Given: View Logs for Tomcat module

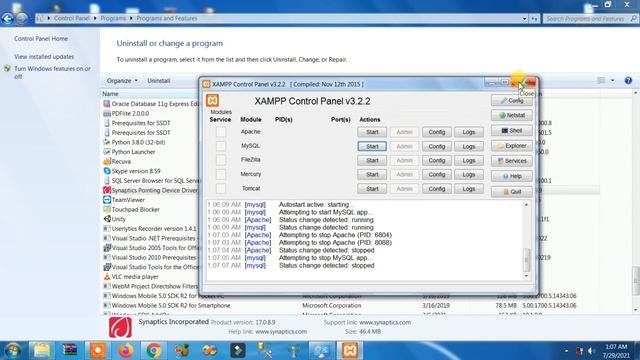Looking at the screenshot, I should click(x=469, y=189).
